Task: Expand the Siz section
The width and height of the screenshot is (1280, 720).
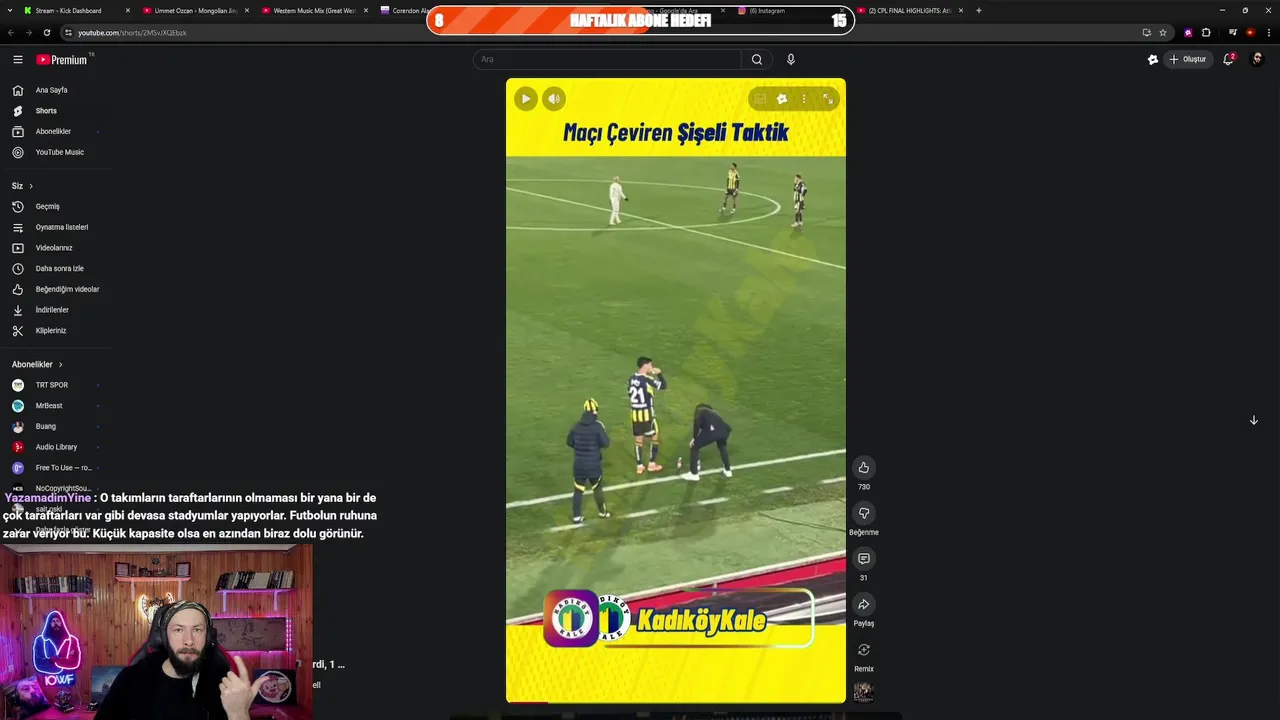Action: point(22,186)
